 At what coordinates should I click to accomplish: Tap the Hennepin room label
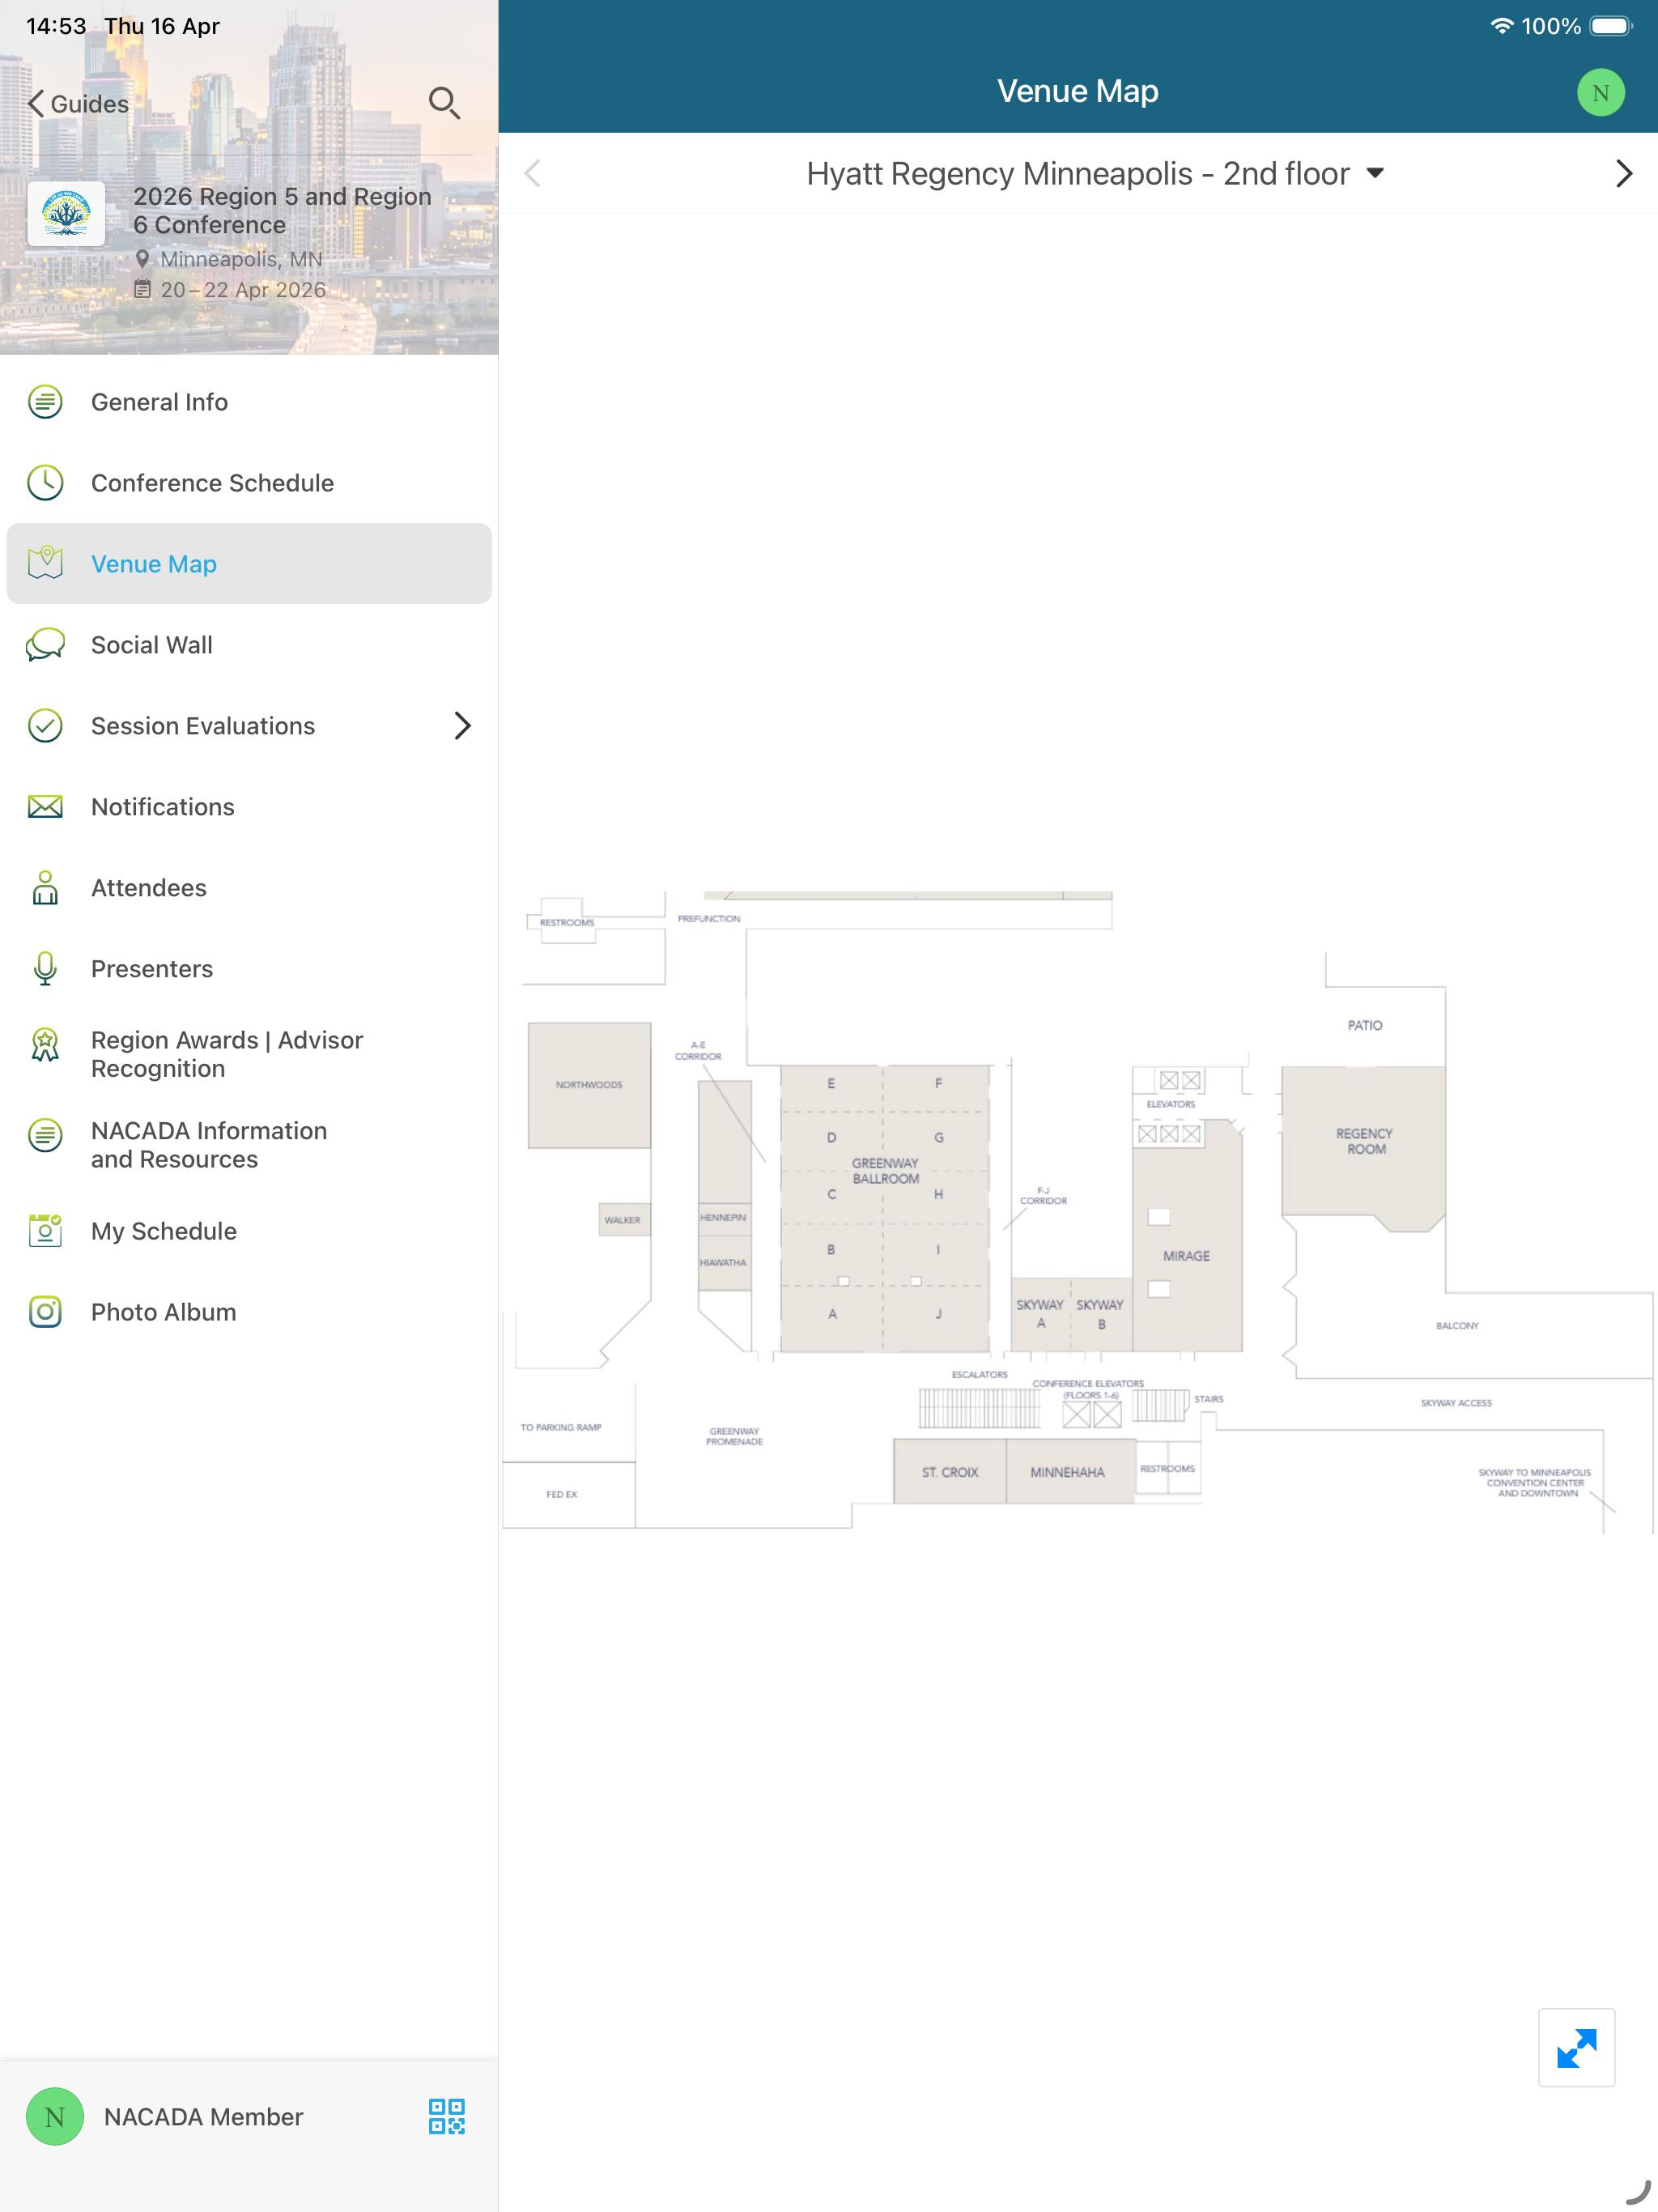pos(723,1218)
